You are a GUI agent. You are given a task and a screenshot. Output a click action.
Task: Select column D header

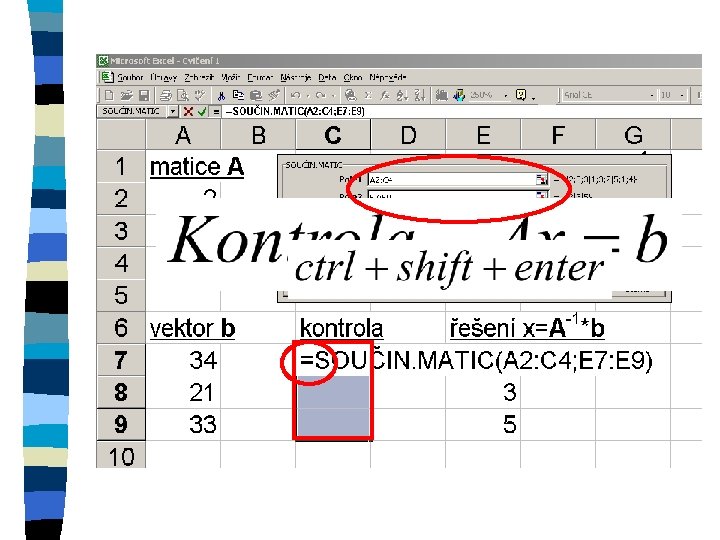click(408, 135)
